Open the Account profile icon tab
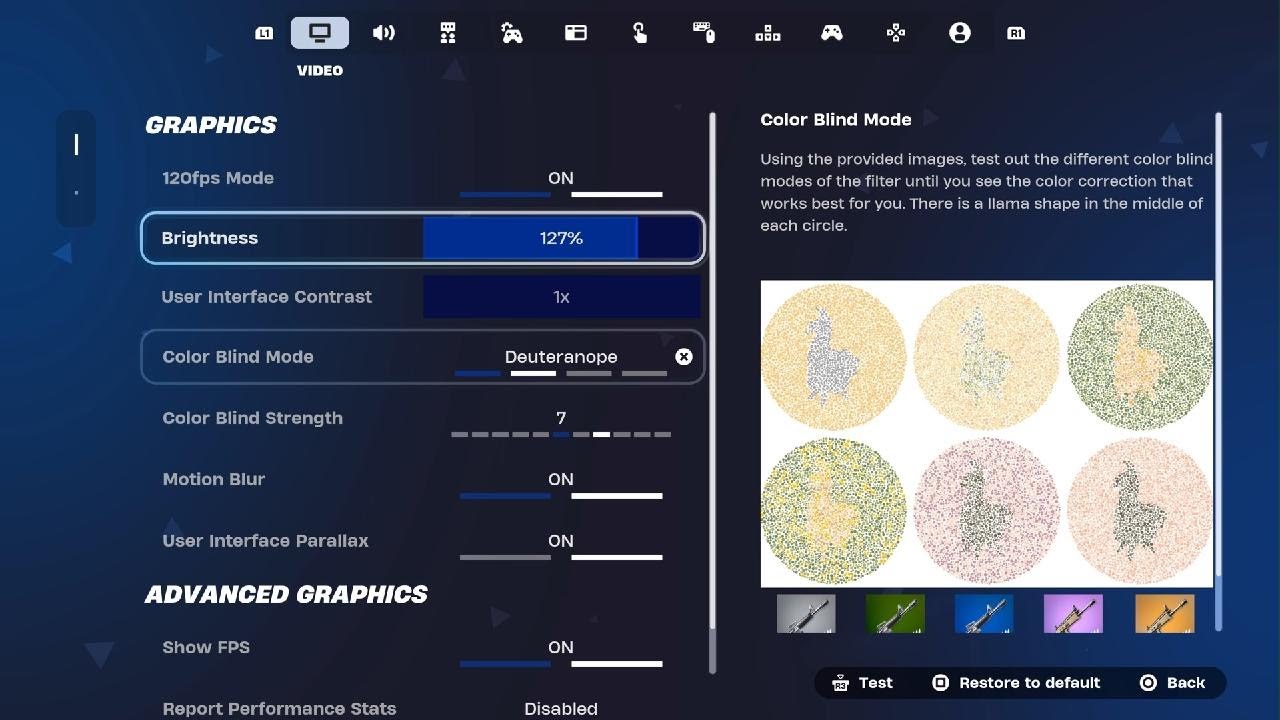This screenshot has width=1280, height=720. [x=960, y=33]
